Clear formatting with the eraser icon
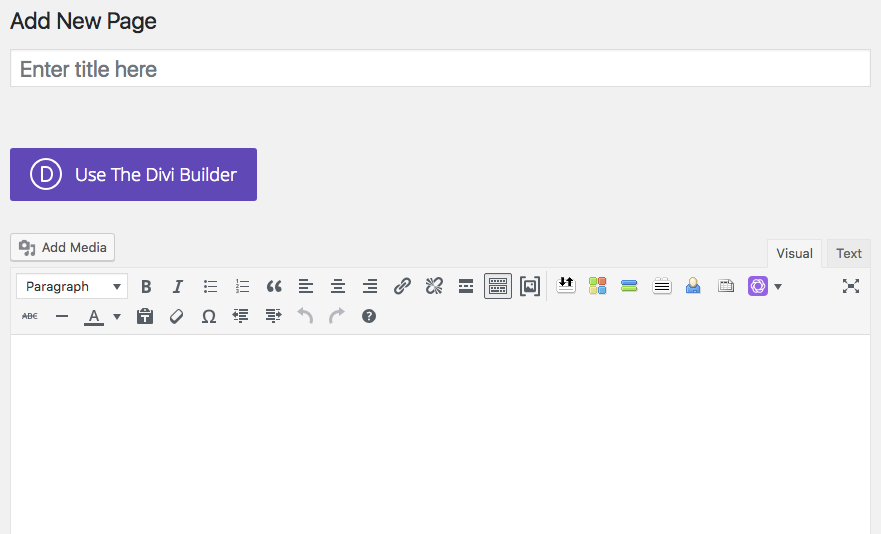 [x=176, y=316]
